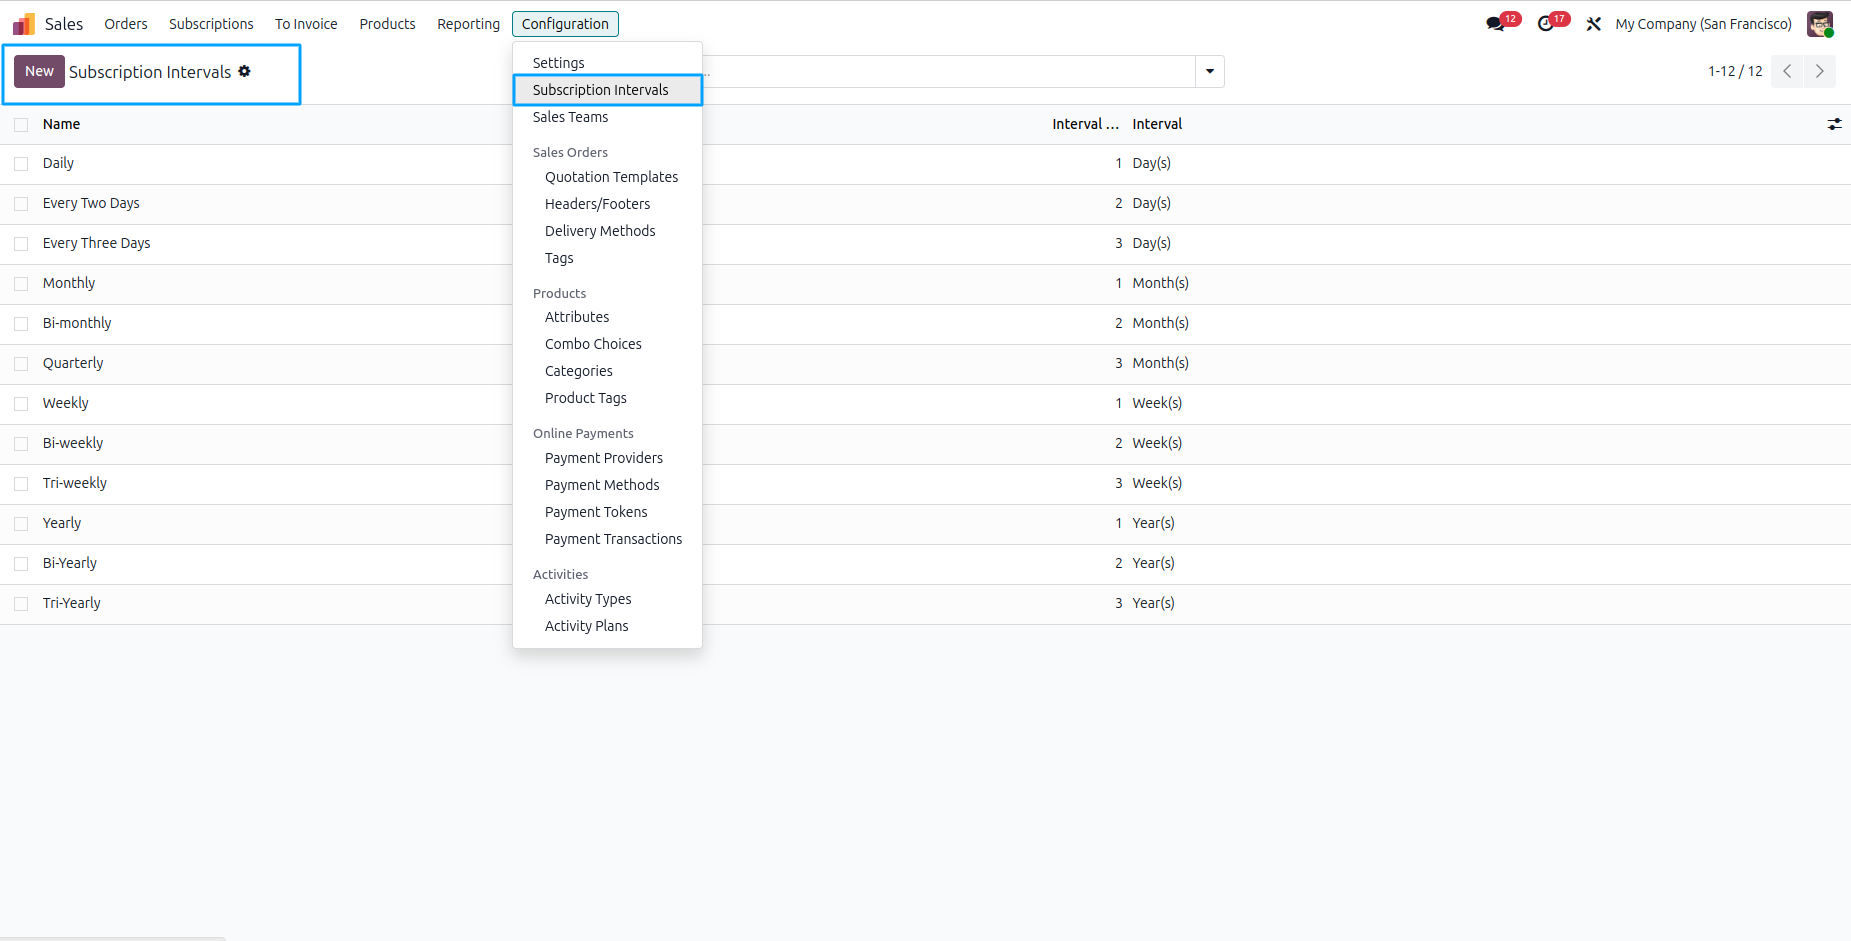The image size is (1851, 941).
Task: Select all records with header checkbox
Action: pos(21,125)
